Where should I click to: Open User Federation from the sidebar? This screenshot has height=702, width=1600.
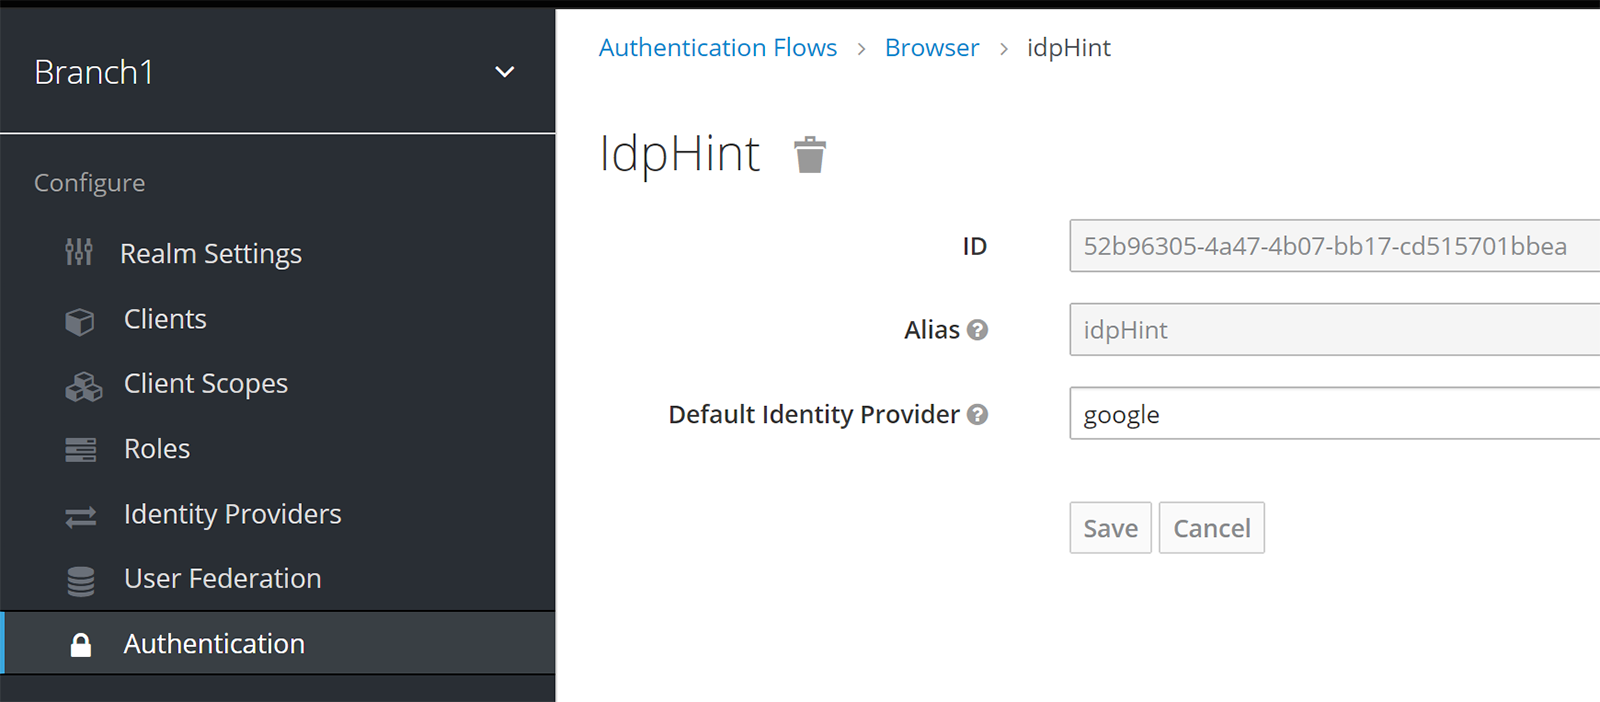[x=222, y=579]
